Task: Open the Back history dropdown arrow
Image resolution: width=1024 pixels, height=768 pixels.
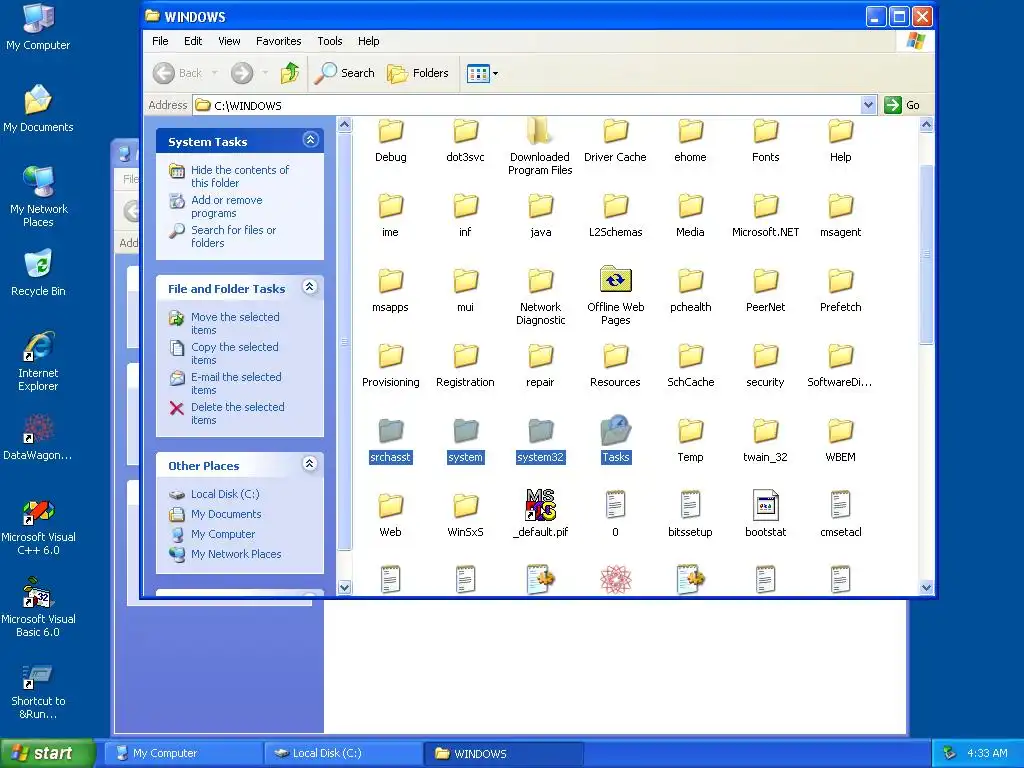Action: tap(214, 73)
